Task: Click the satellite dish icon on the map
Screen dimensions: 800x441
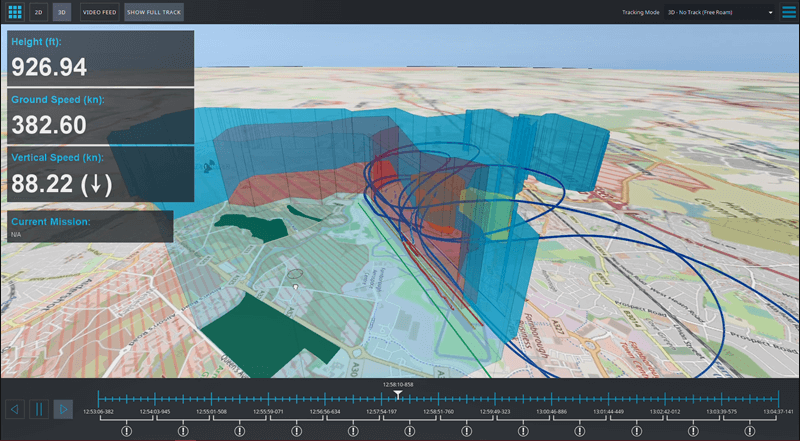Action: pos(210,166)
